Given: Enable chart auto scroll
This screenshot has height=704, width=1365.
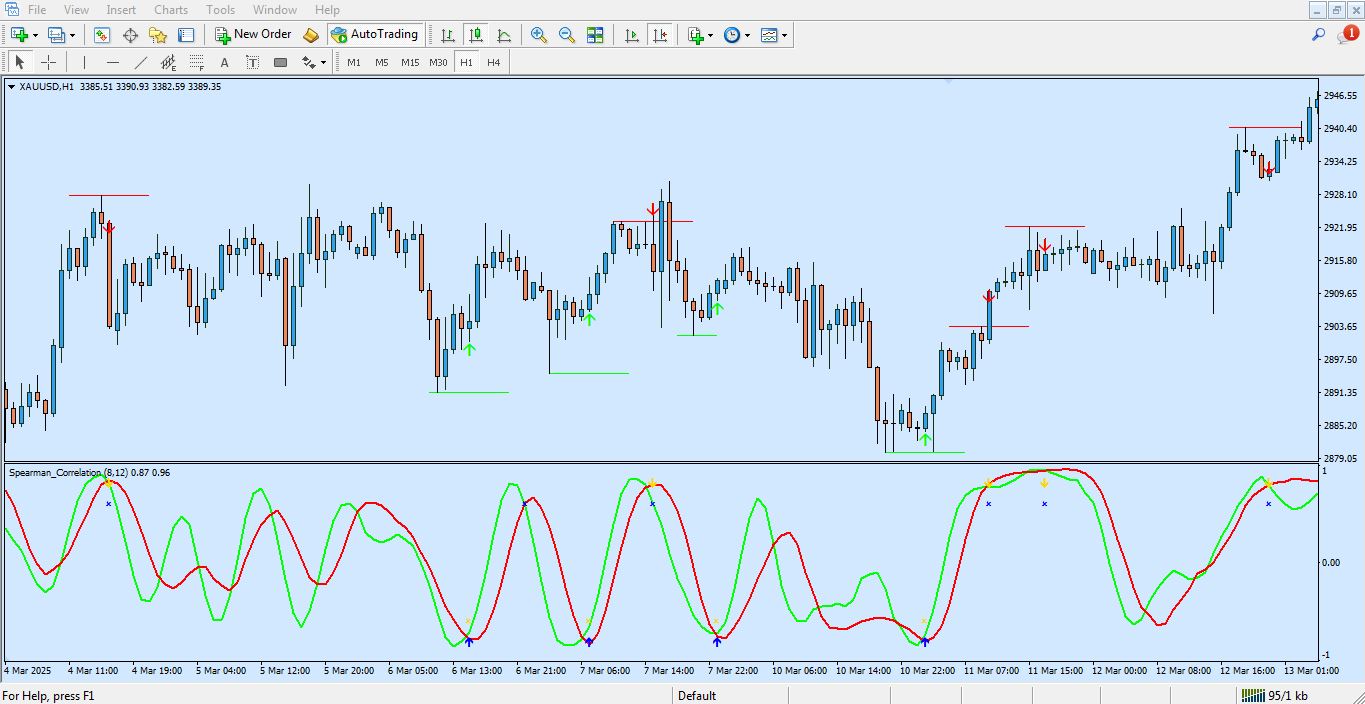Looking at the screenshot, I should pyautogui.click(x=631, y=35).
